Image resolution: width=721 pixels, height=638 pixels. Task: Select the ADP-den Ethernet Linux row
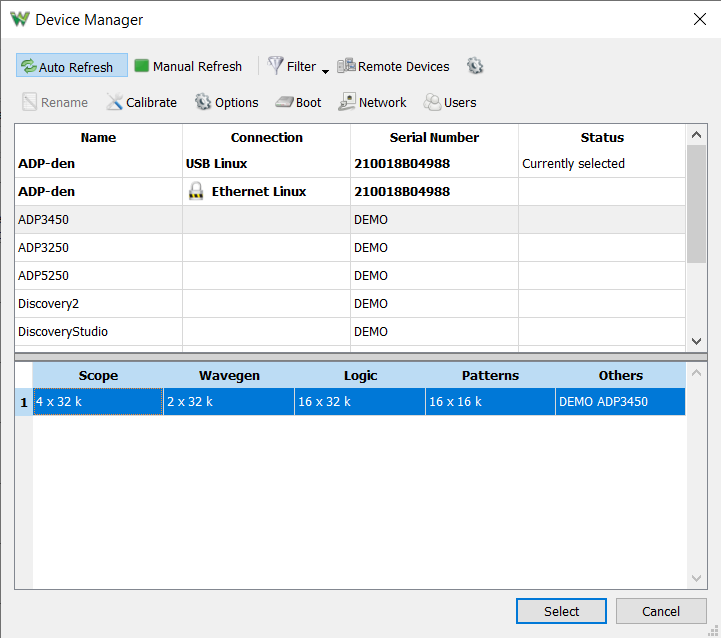(350, 192)
